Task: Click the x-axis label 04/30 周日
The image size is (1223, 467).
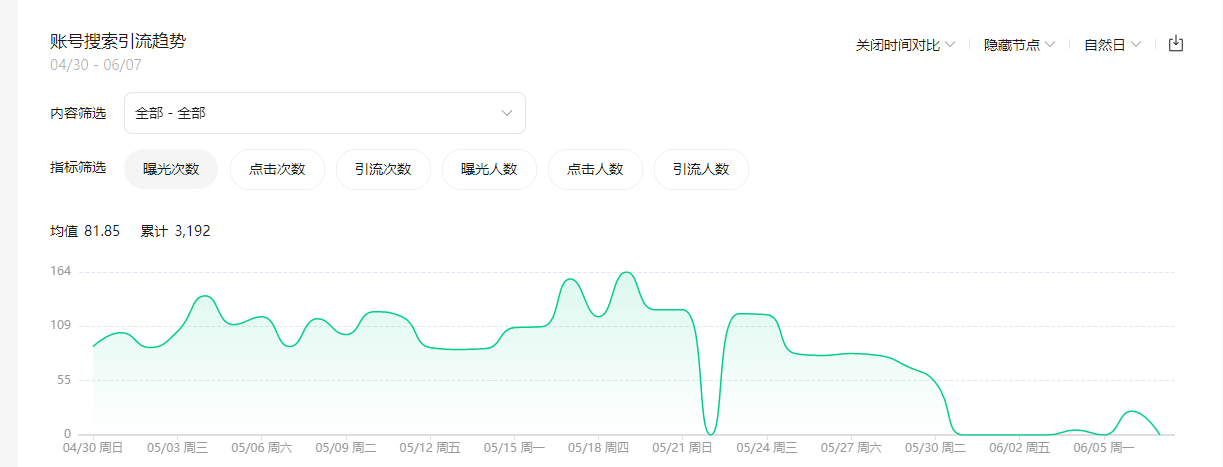Action: point(92,450)
